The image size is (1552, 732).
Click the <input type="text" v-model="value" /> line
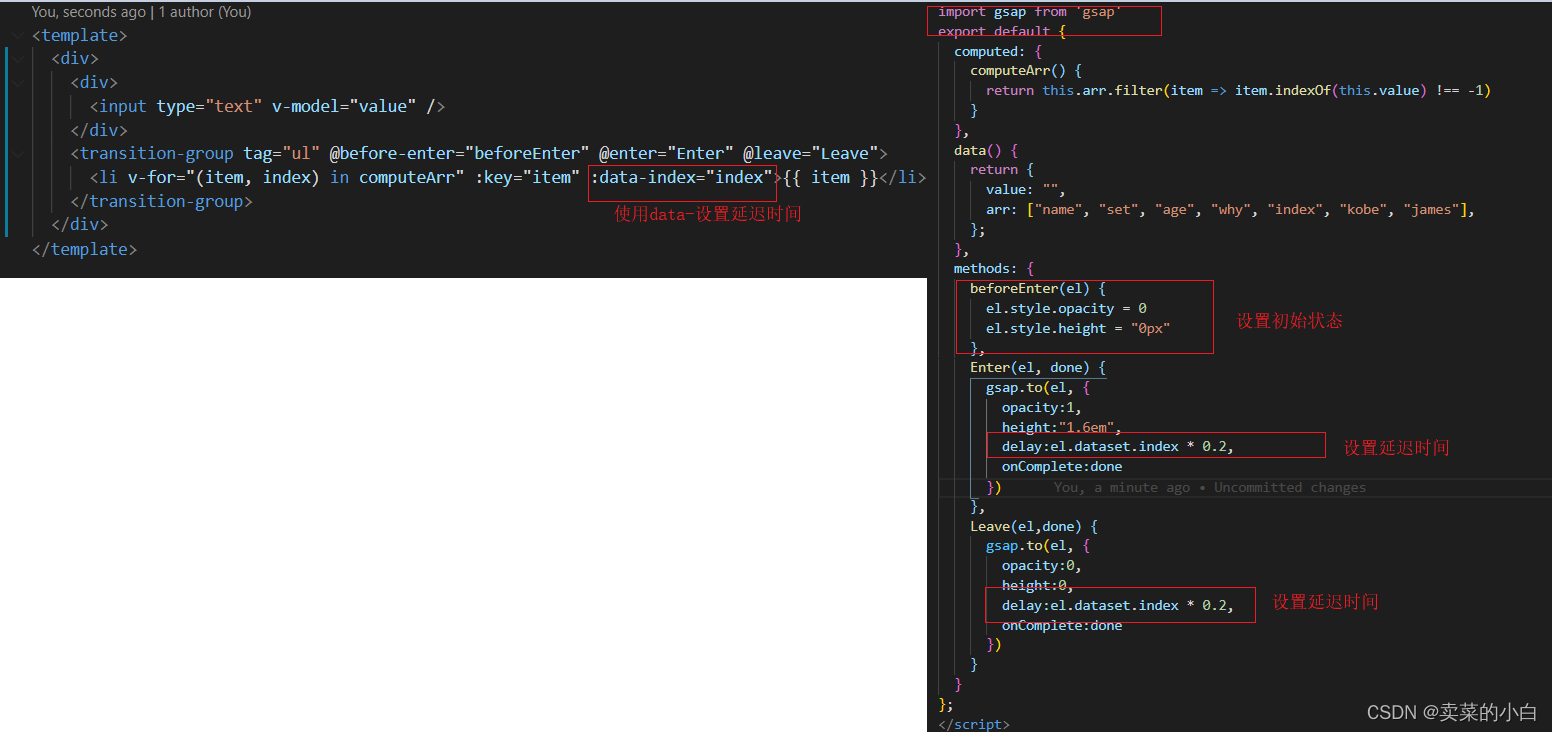tap(268, 107)
